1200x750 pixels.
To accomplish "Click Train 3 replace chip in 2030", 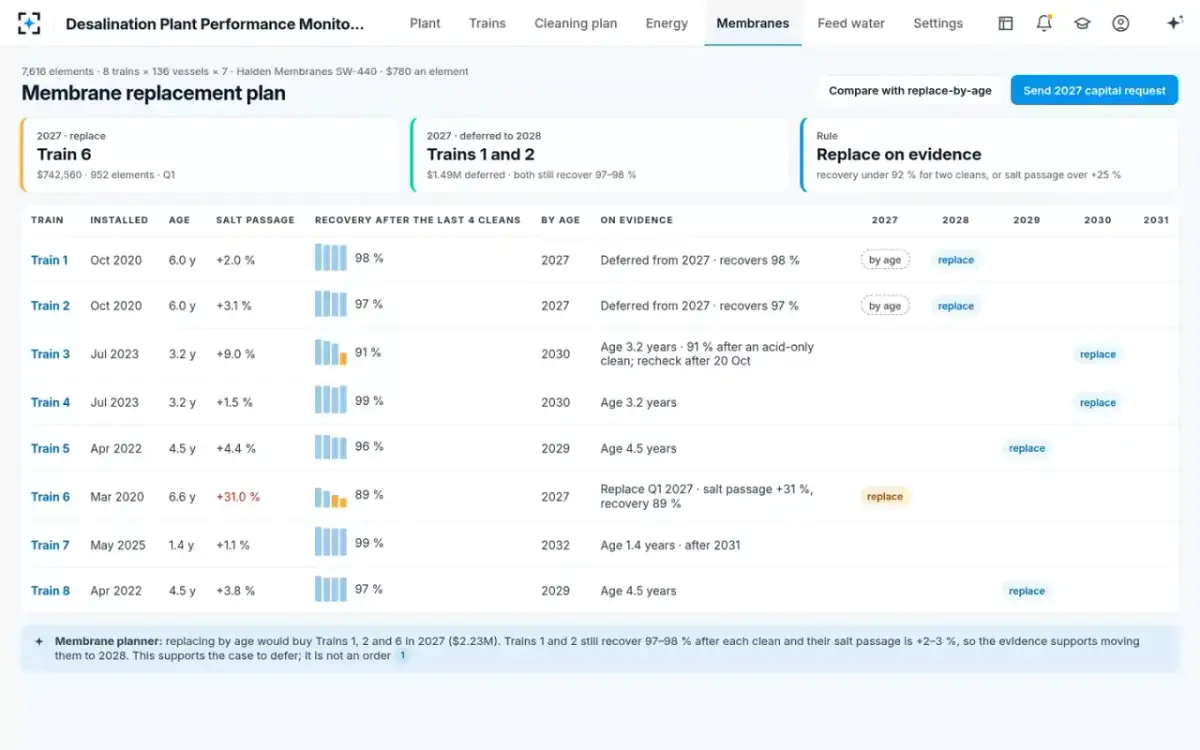I will point(1098,354).
